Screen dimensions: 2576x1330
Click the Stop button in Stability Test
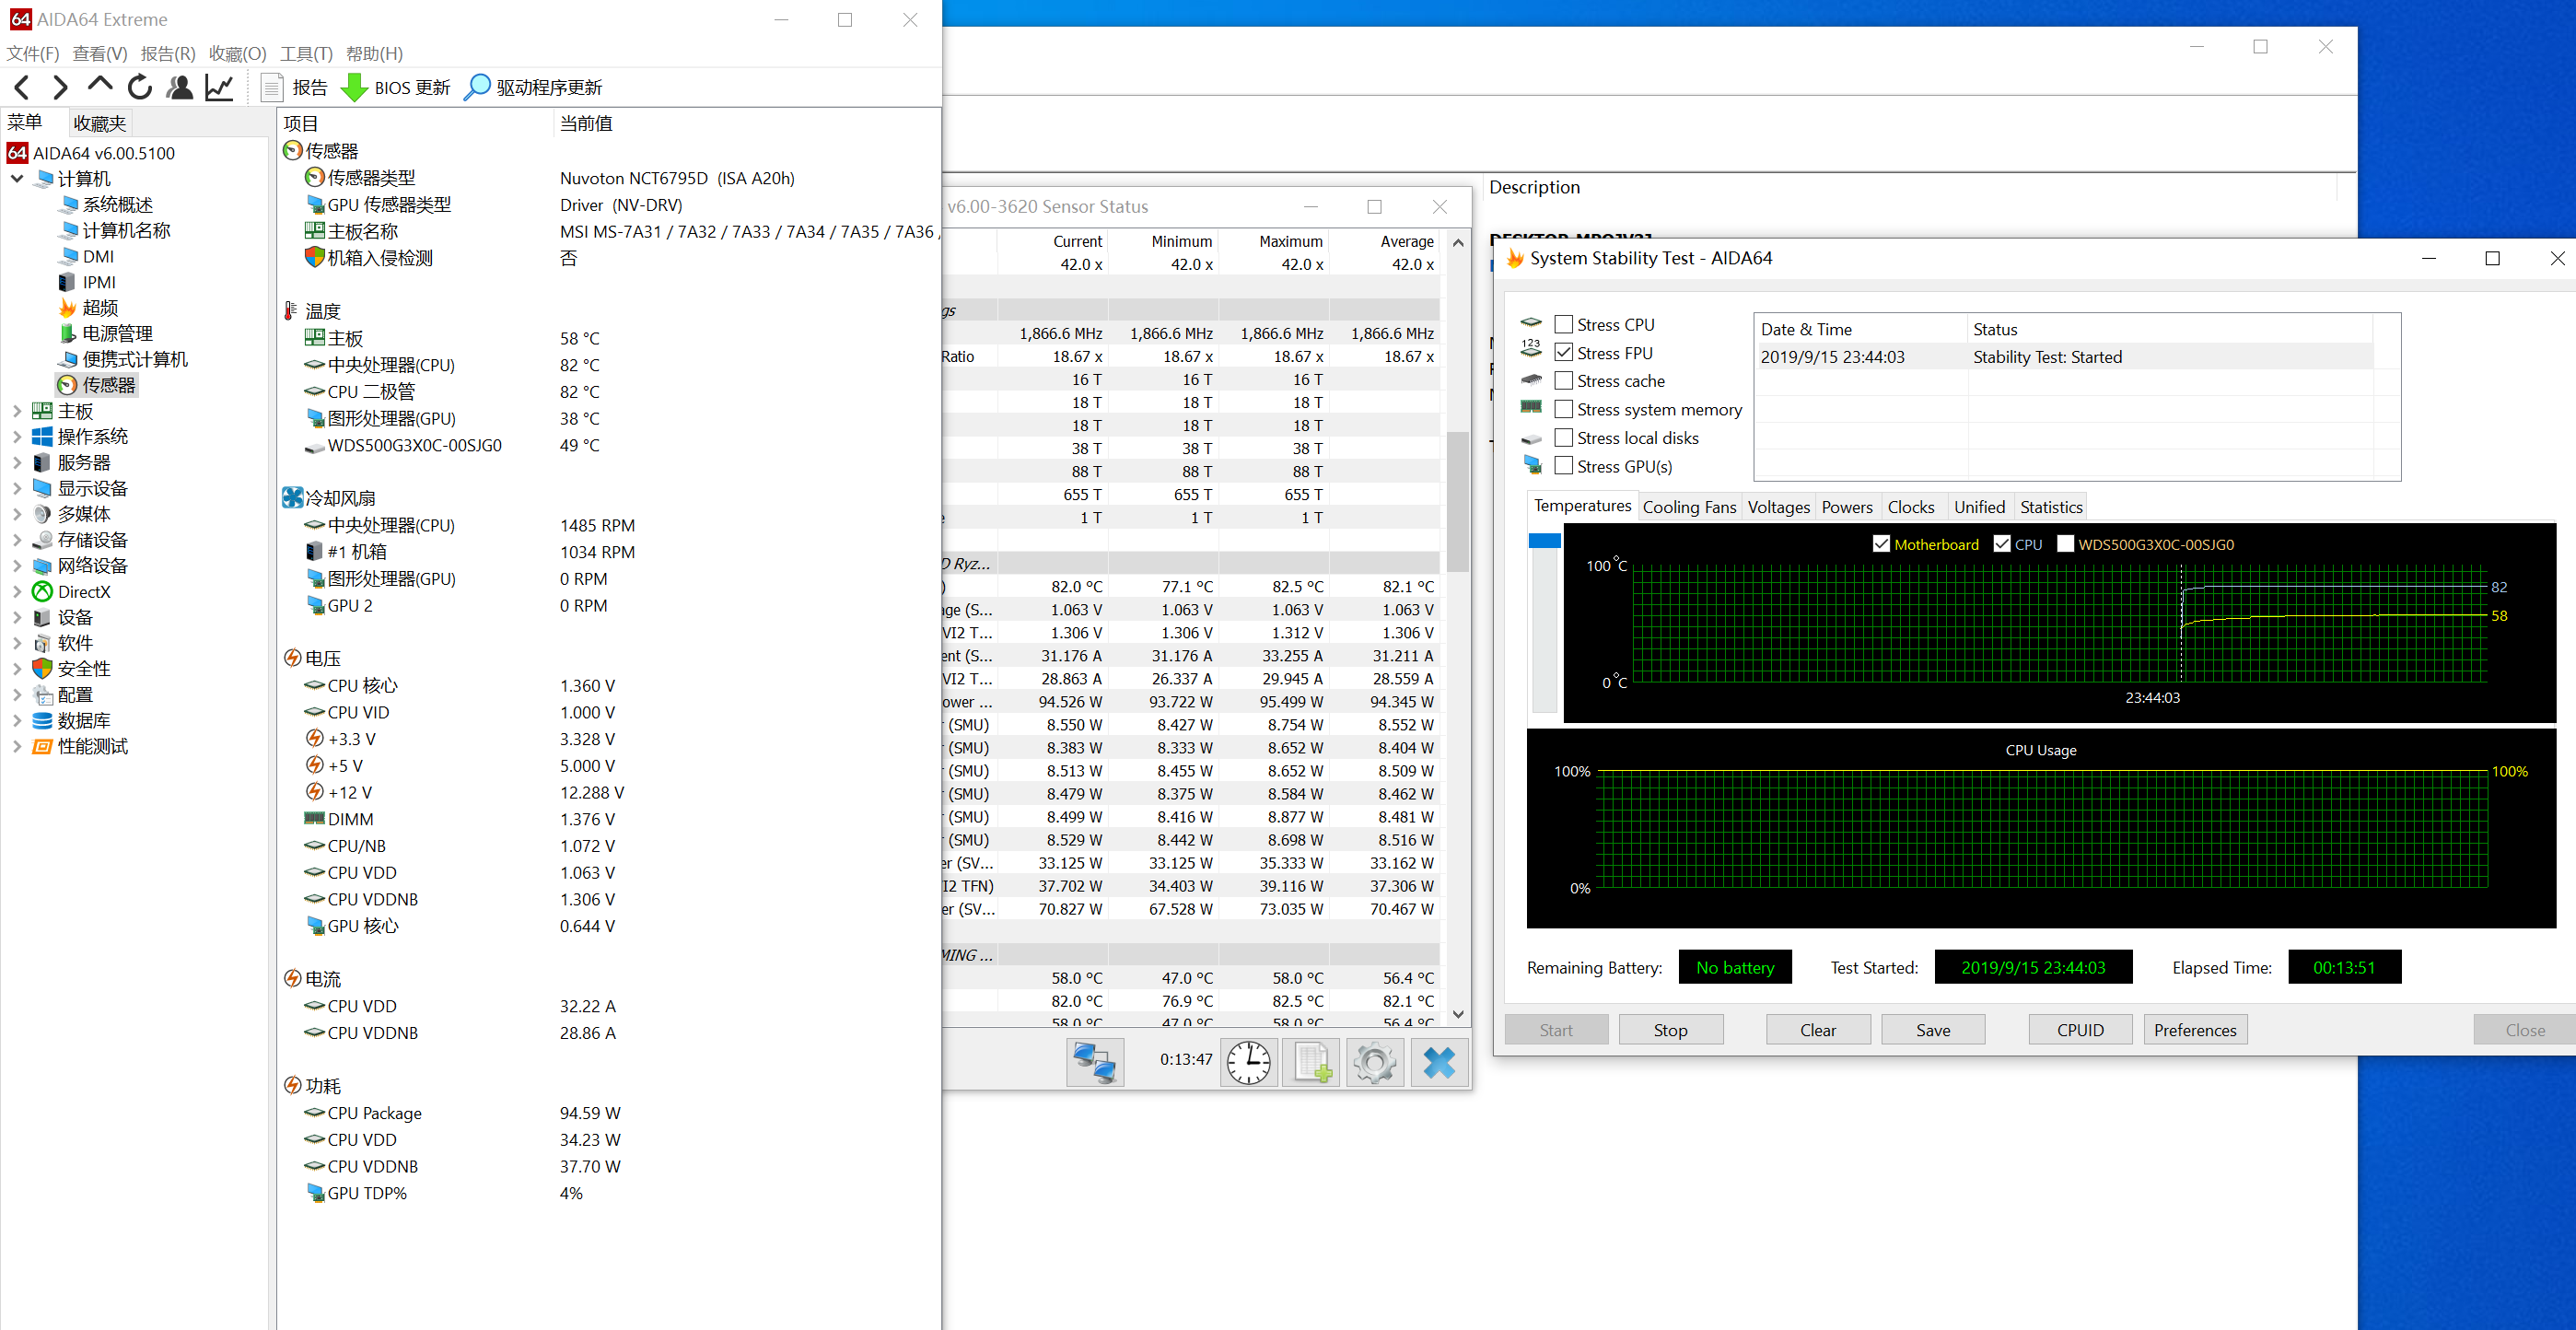click(1670, 1030)
